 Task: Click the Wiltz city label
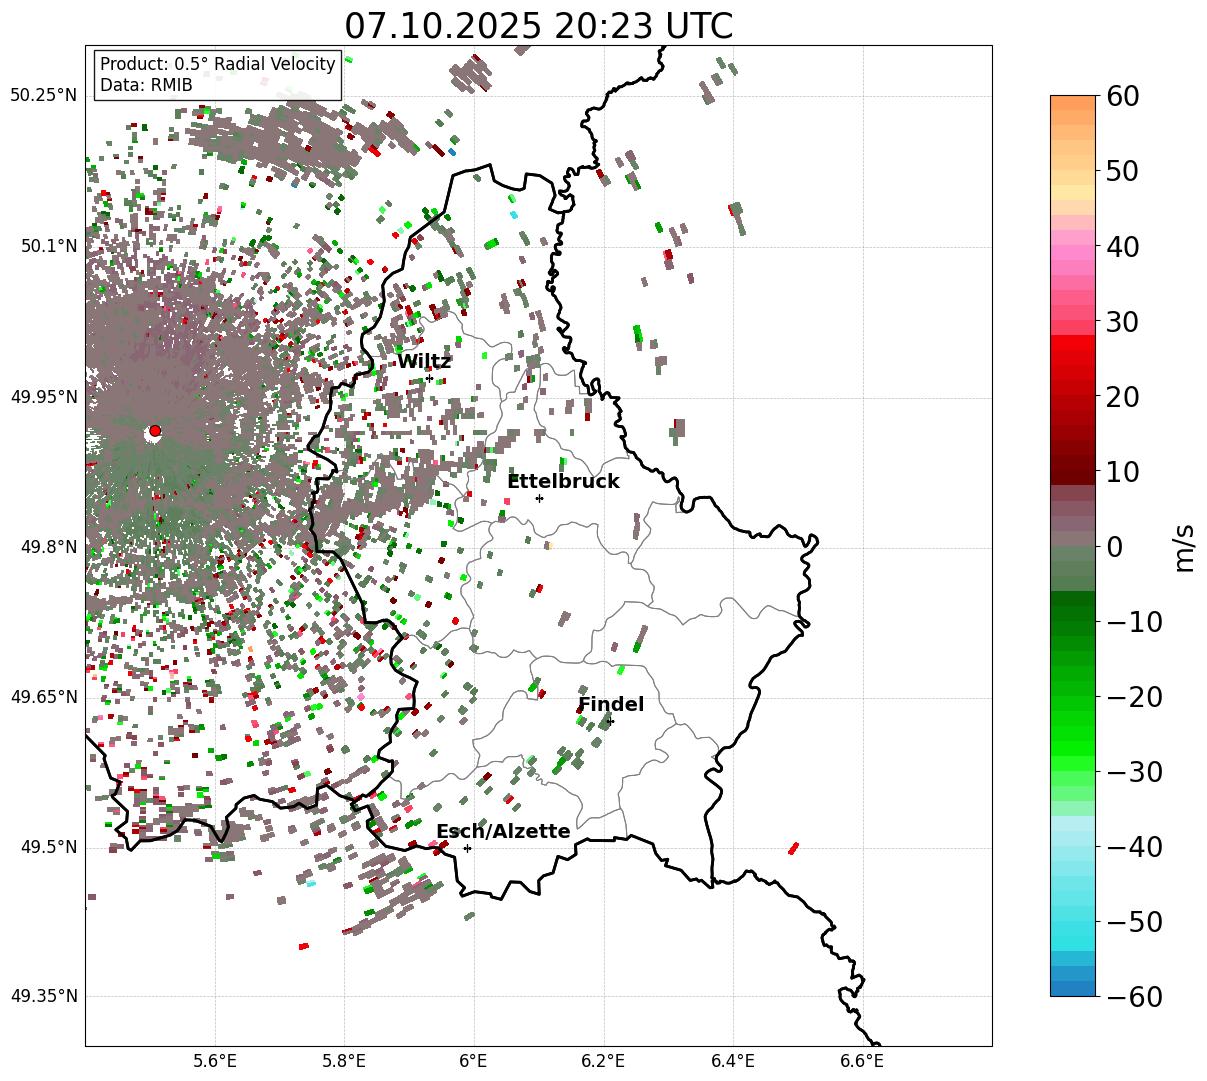point(424,362)
